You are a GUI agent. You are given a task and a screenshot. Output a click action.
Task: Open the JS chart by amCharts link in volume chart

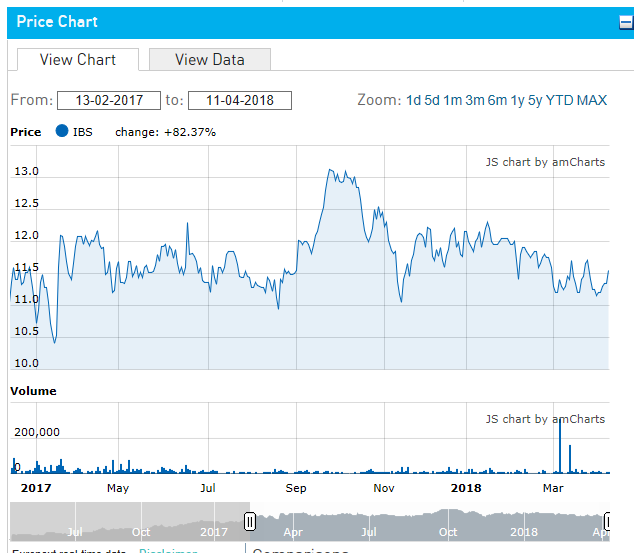(x=545, y=419)
